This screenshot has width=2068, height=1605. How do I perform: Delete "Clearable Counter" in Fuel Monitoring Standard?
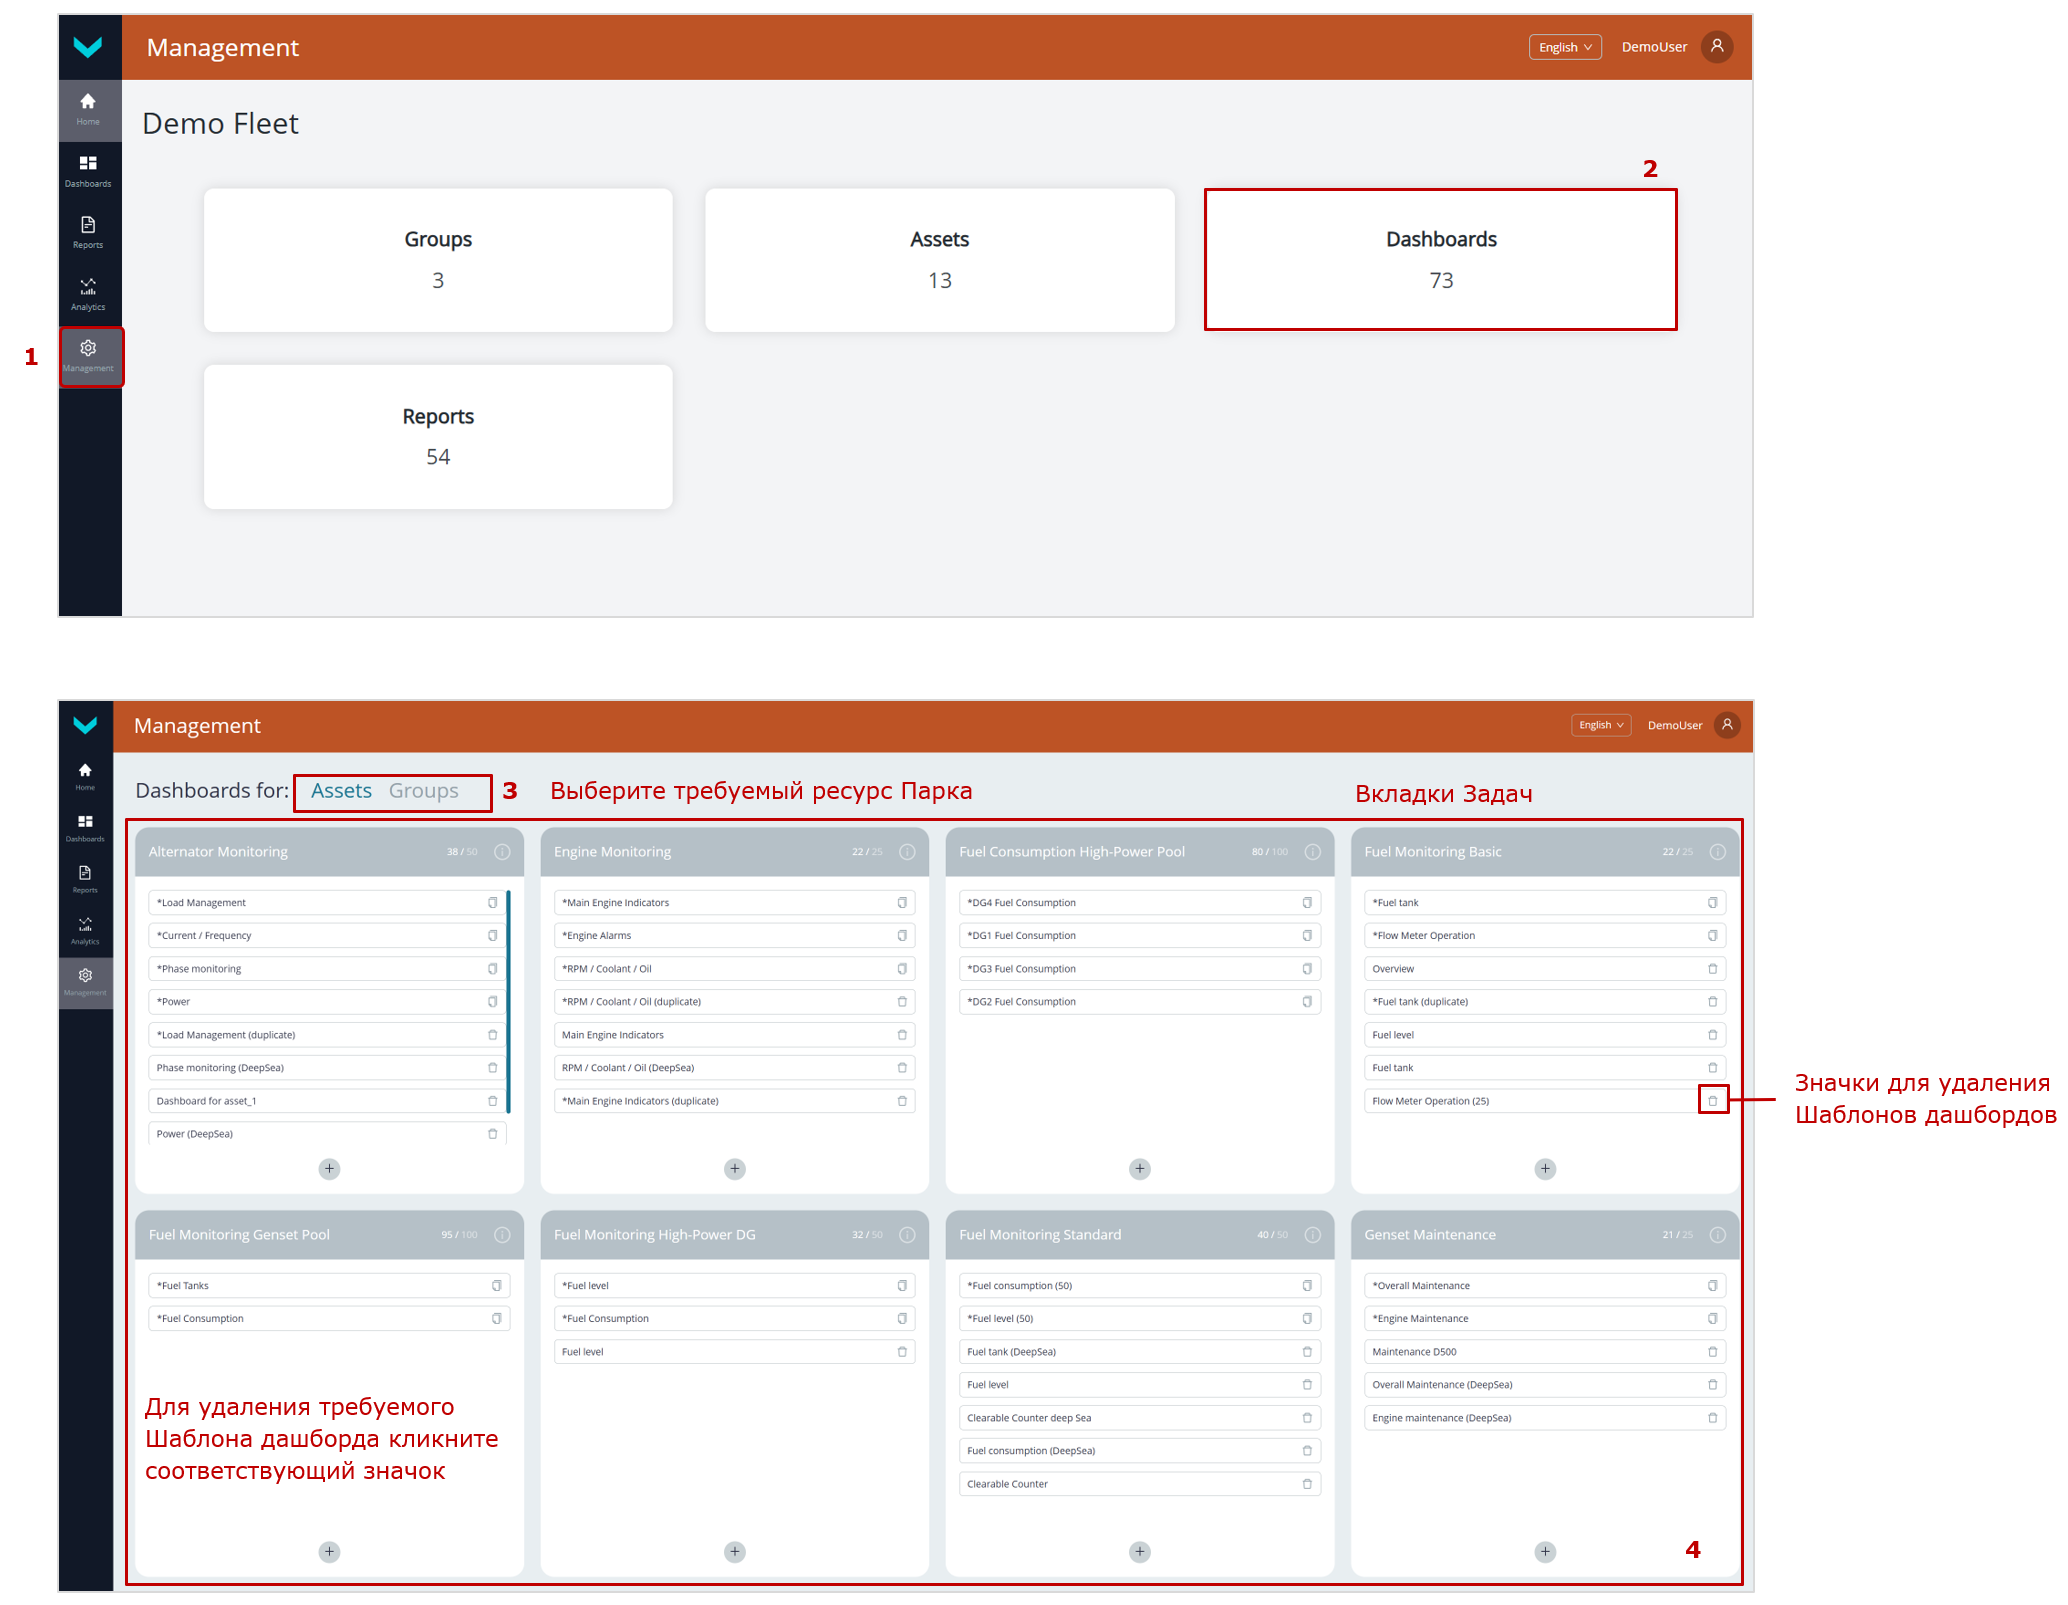pyautogui.click(x=1307, y=1484)
